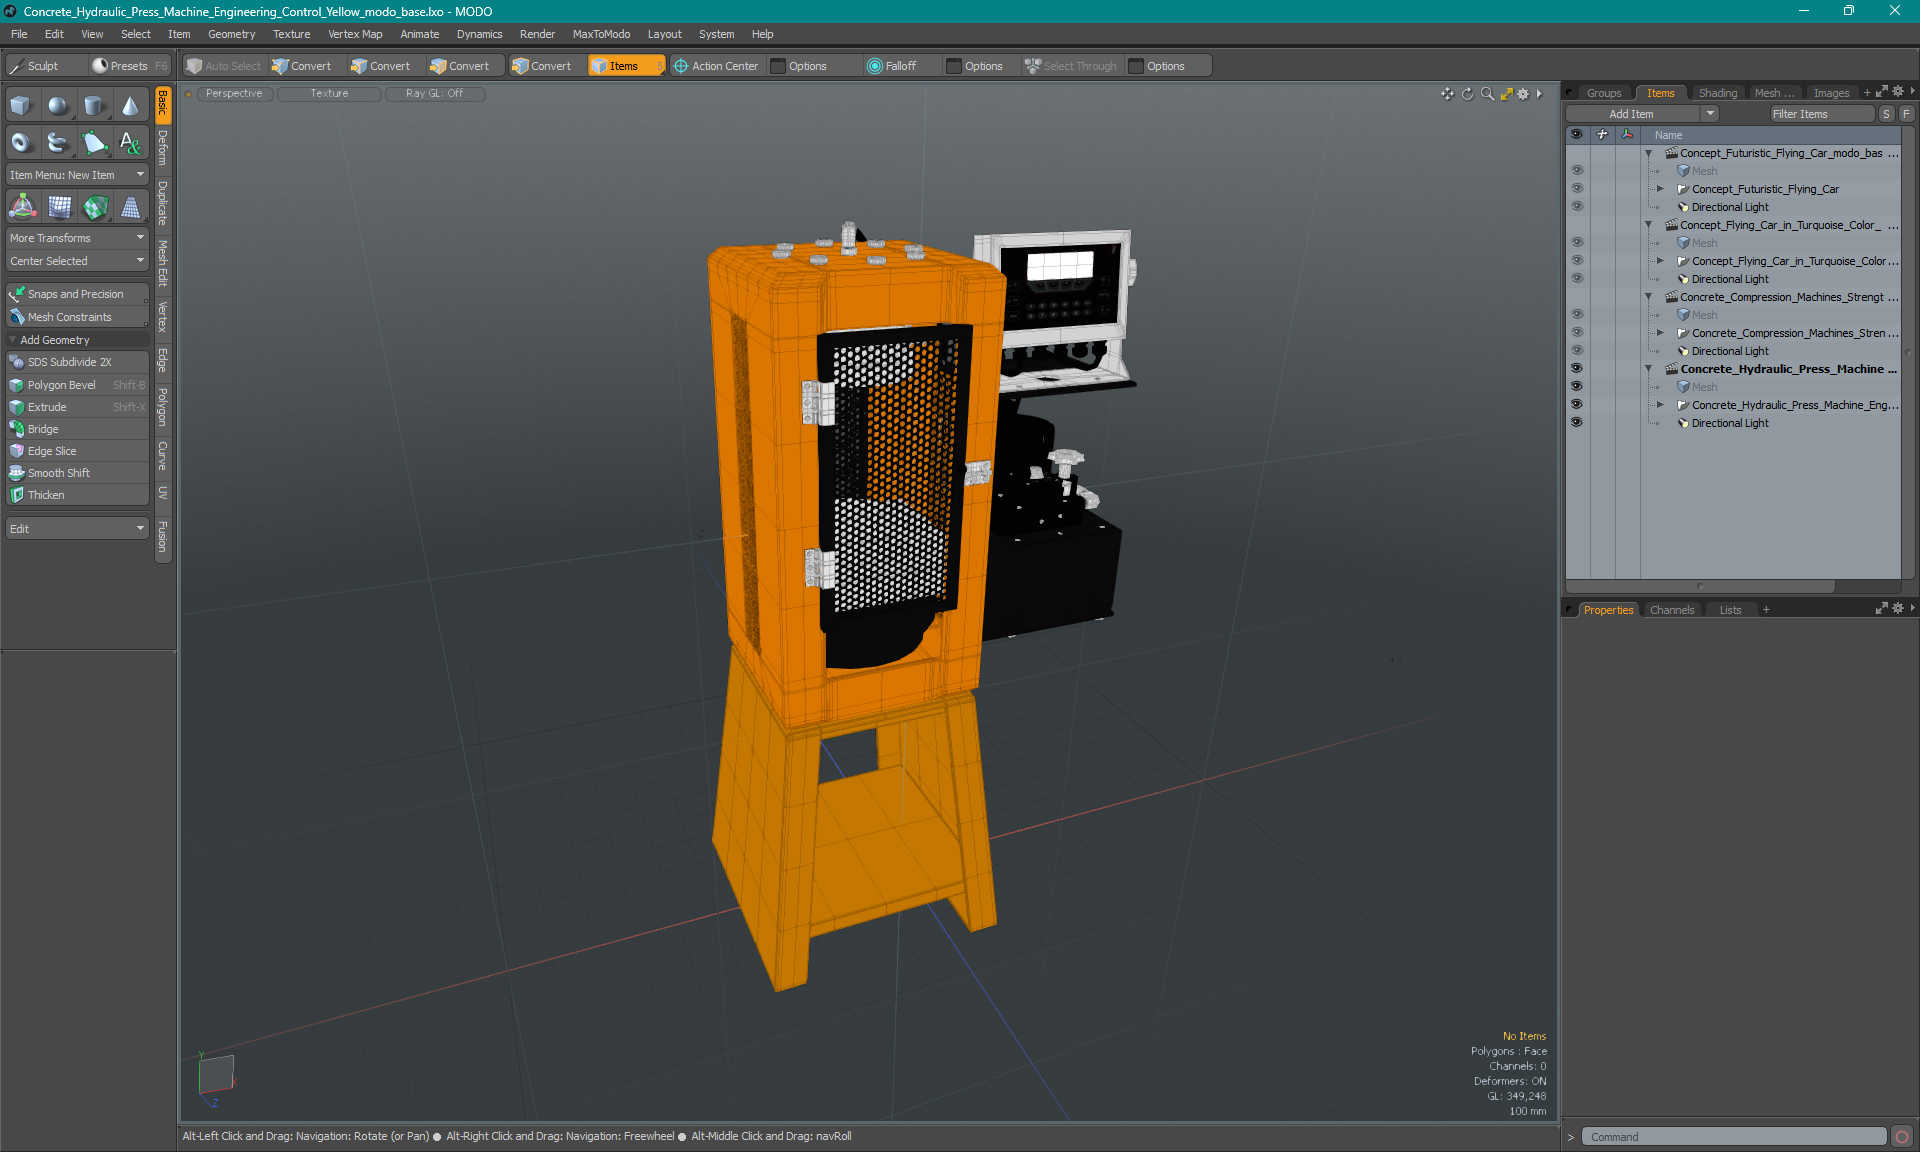Select the Cube primitive tool
The image size is (1920, 1152).
tap(21, 106)
